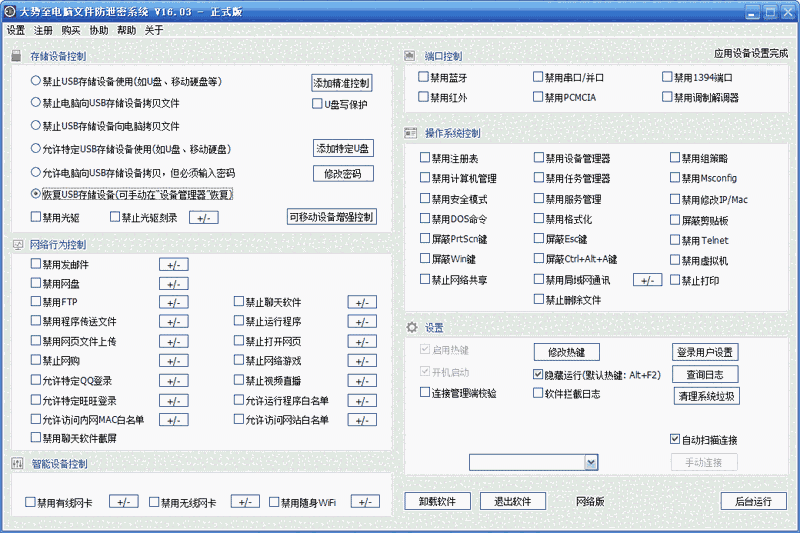Enable U盘写保护 checkbox
The height and width of the screenshot is (533, 800).
[317, 104]
